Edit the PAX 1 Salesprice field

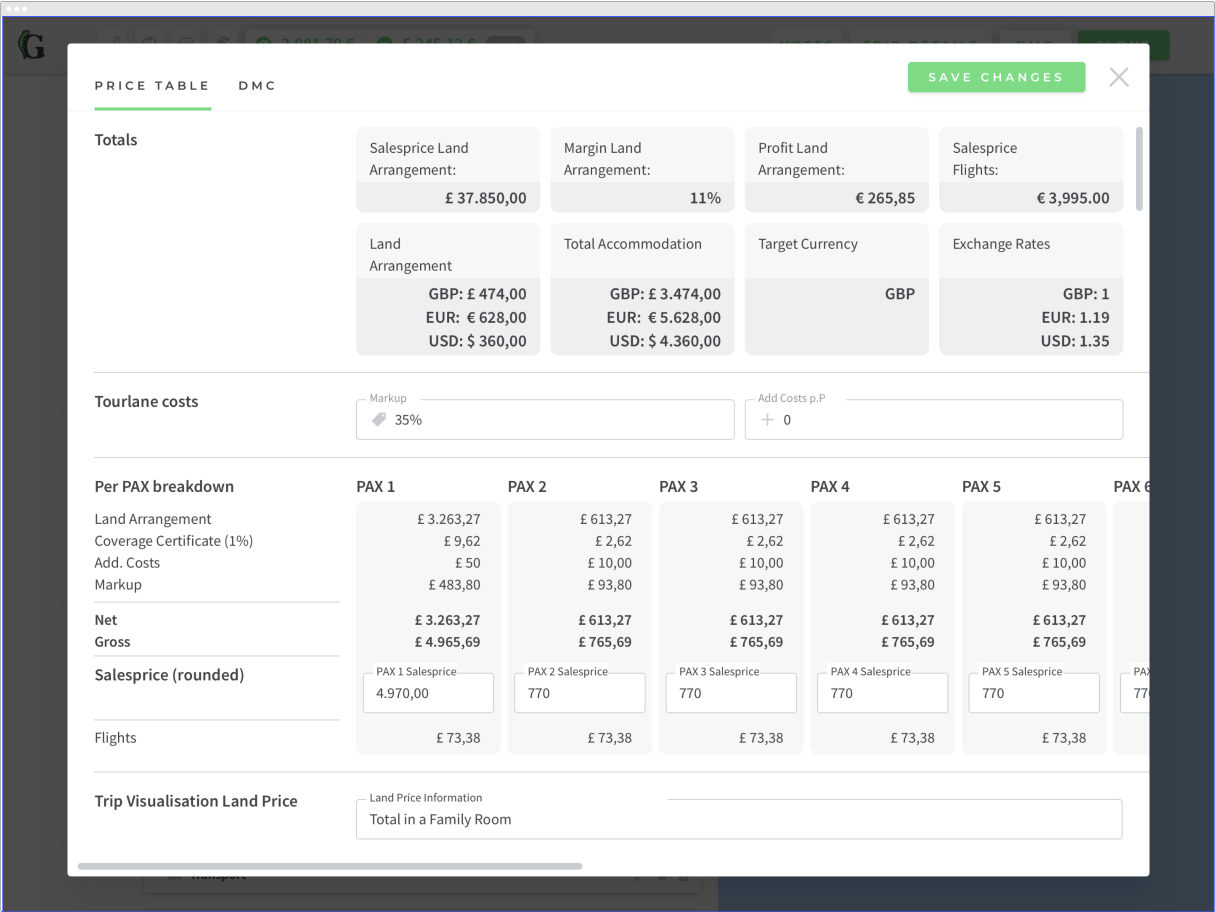tap(428, 693)
